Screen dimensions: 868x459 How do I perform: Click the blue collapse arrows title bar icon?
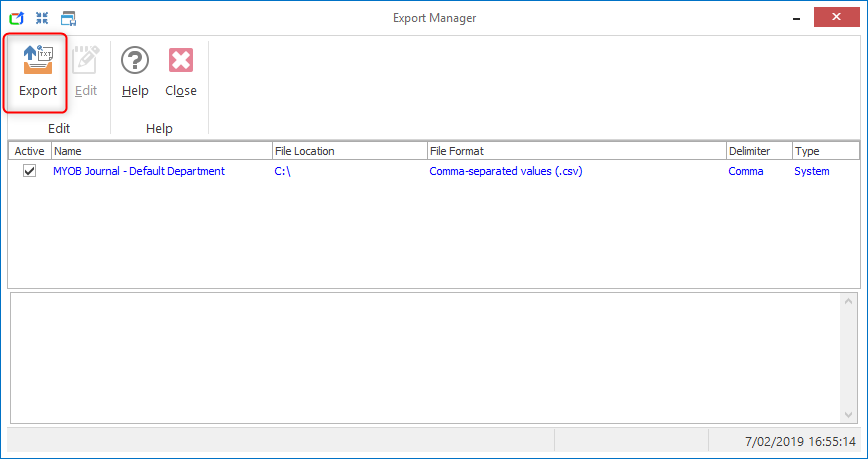click(x=42, y=18)
